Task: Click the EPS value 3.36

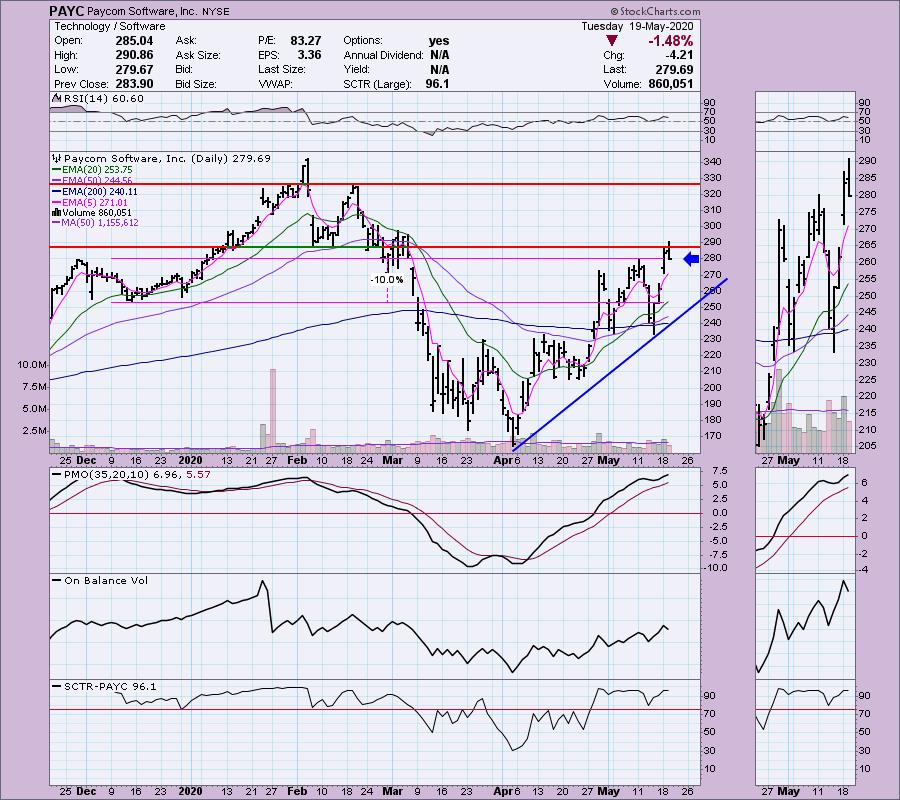Action: (x=309, y=55)
